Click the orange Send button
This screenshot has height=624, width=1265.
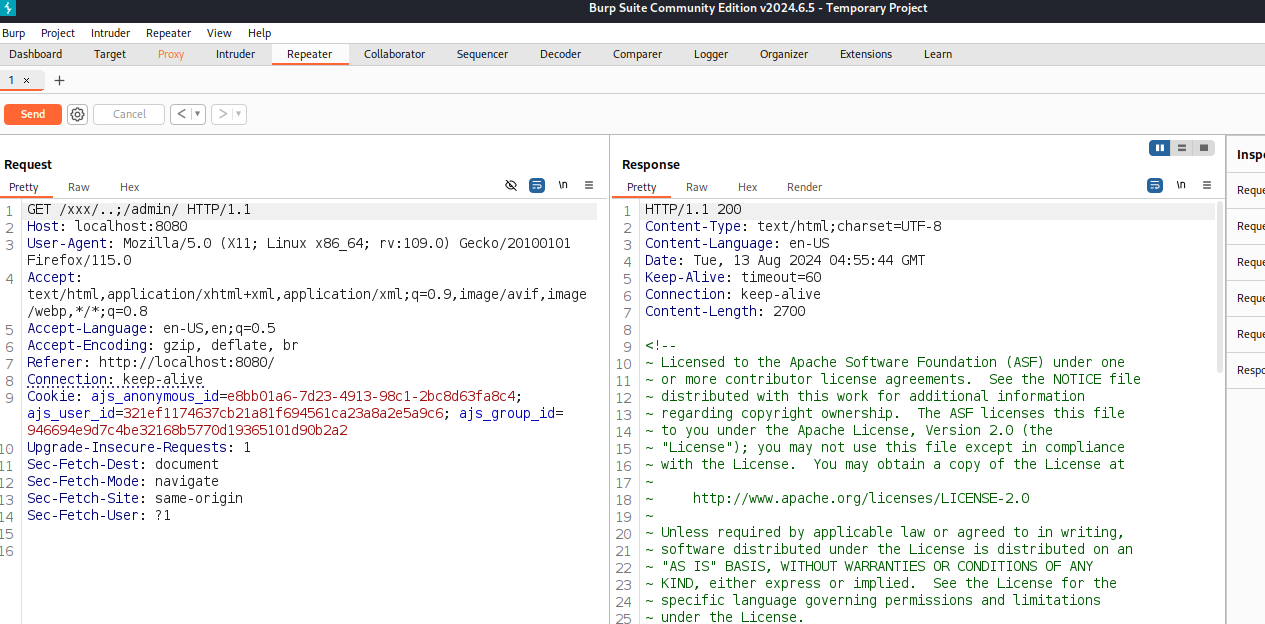pos(33,114)
